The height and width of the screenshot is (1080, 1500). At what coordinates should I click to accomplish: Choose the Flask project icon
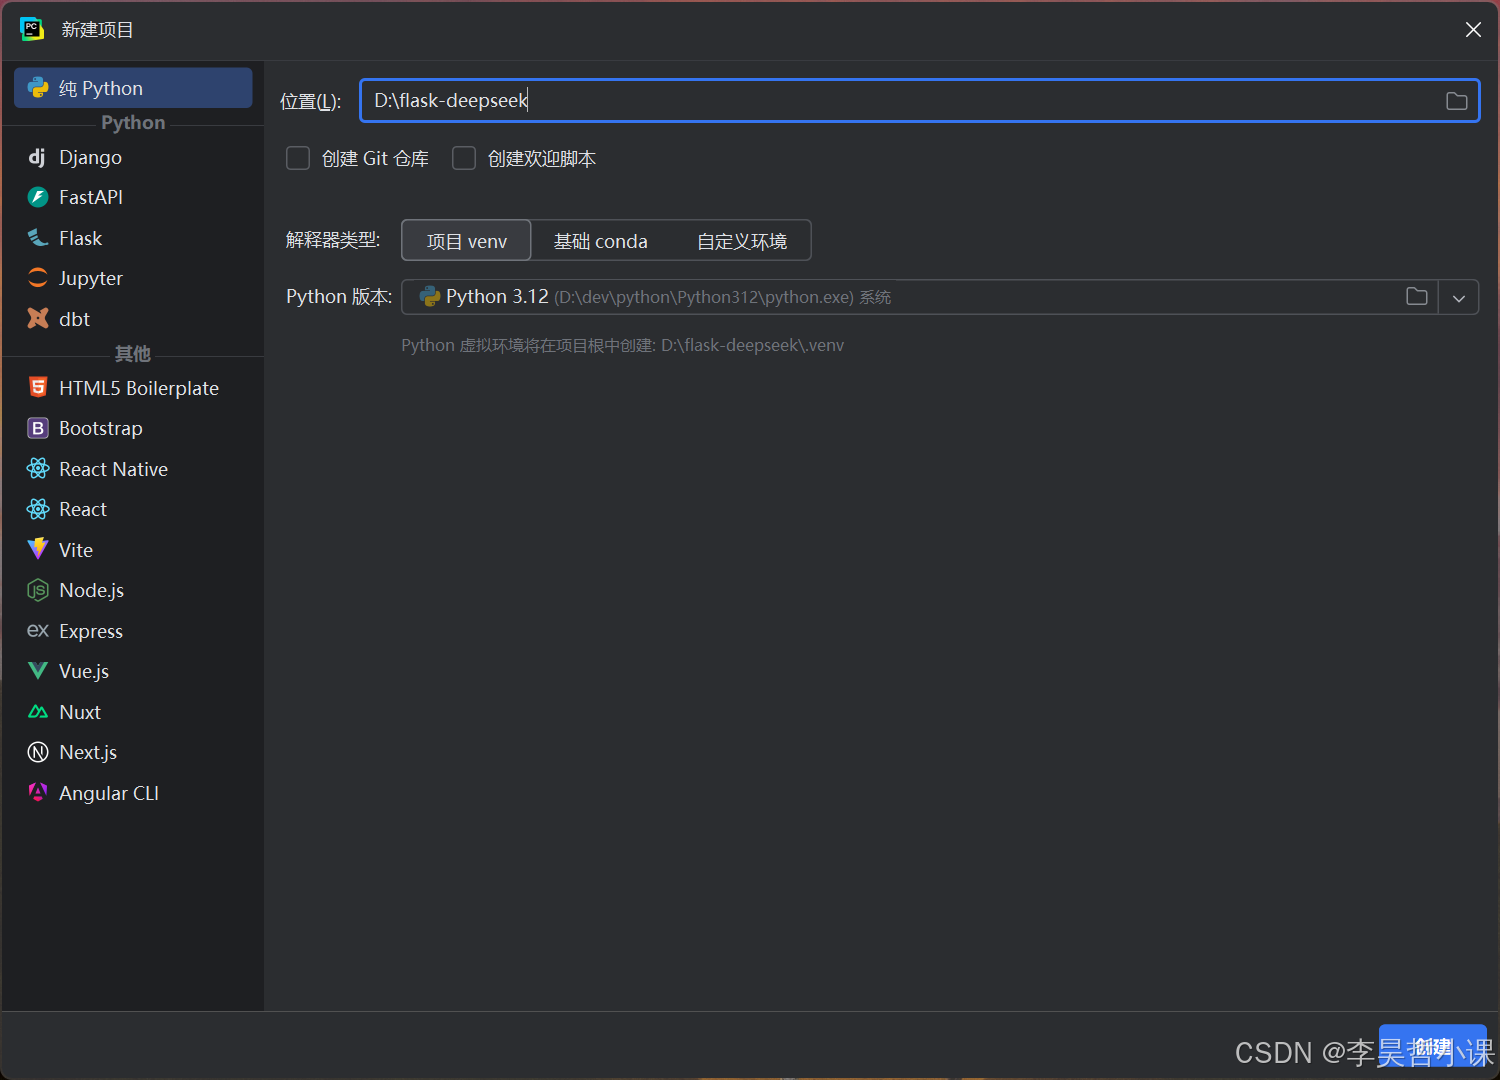[38, 238]
